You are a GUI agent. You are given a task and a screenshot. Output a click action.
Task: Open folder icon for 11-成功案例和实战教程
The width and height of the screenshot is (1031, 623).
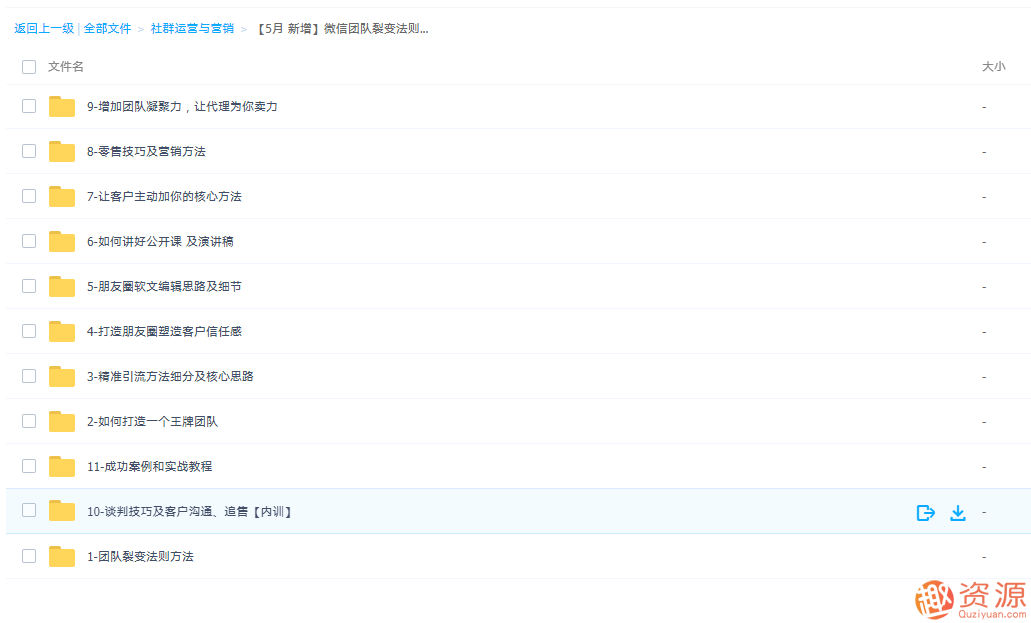point(62,466)
